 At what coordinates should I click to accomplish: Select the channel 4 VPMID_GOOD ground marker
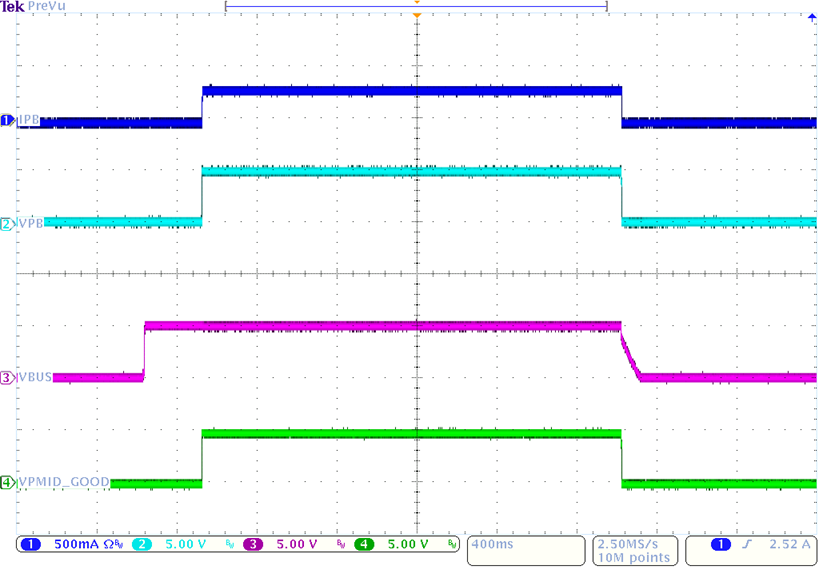click(8, 483)
